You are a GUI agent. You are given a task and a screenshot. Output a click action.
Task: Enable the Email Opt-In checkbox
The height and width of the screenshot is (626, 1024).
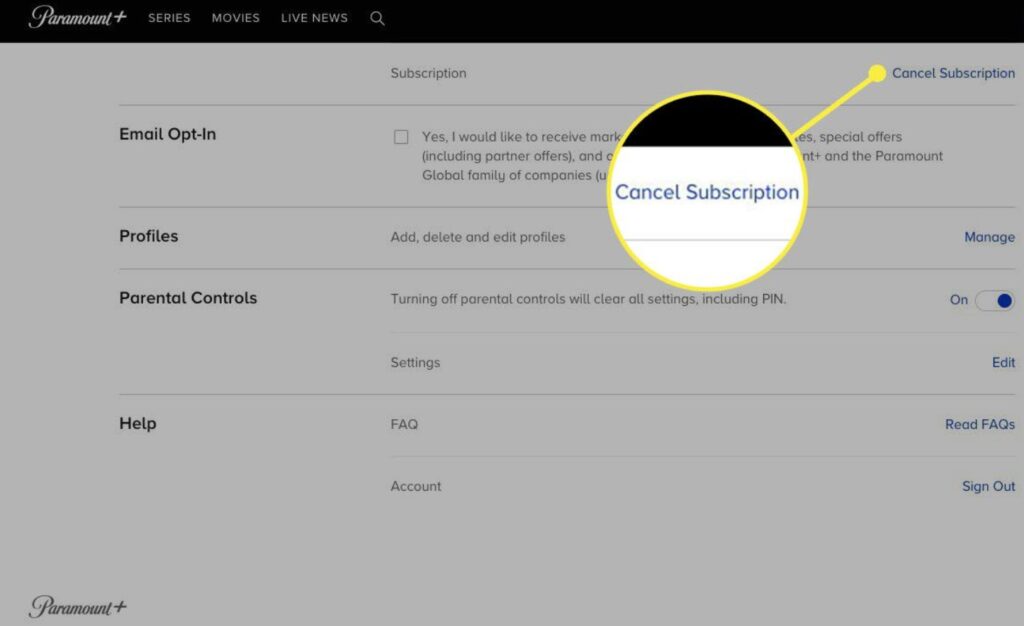401,136
